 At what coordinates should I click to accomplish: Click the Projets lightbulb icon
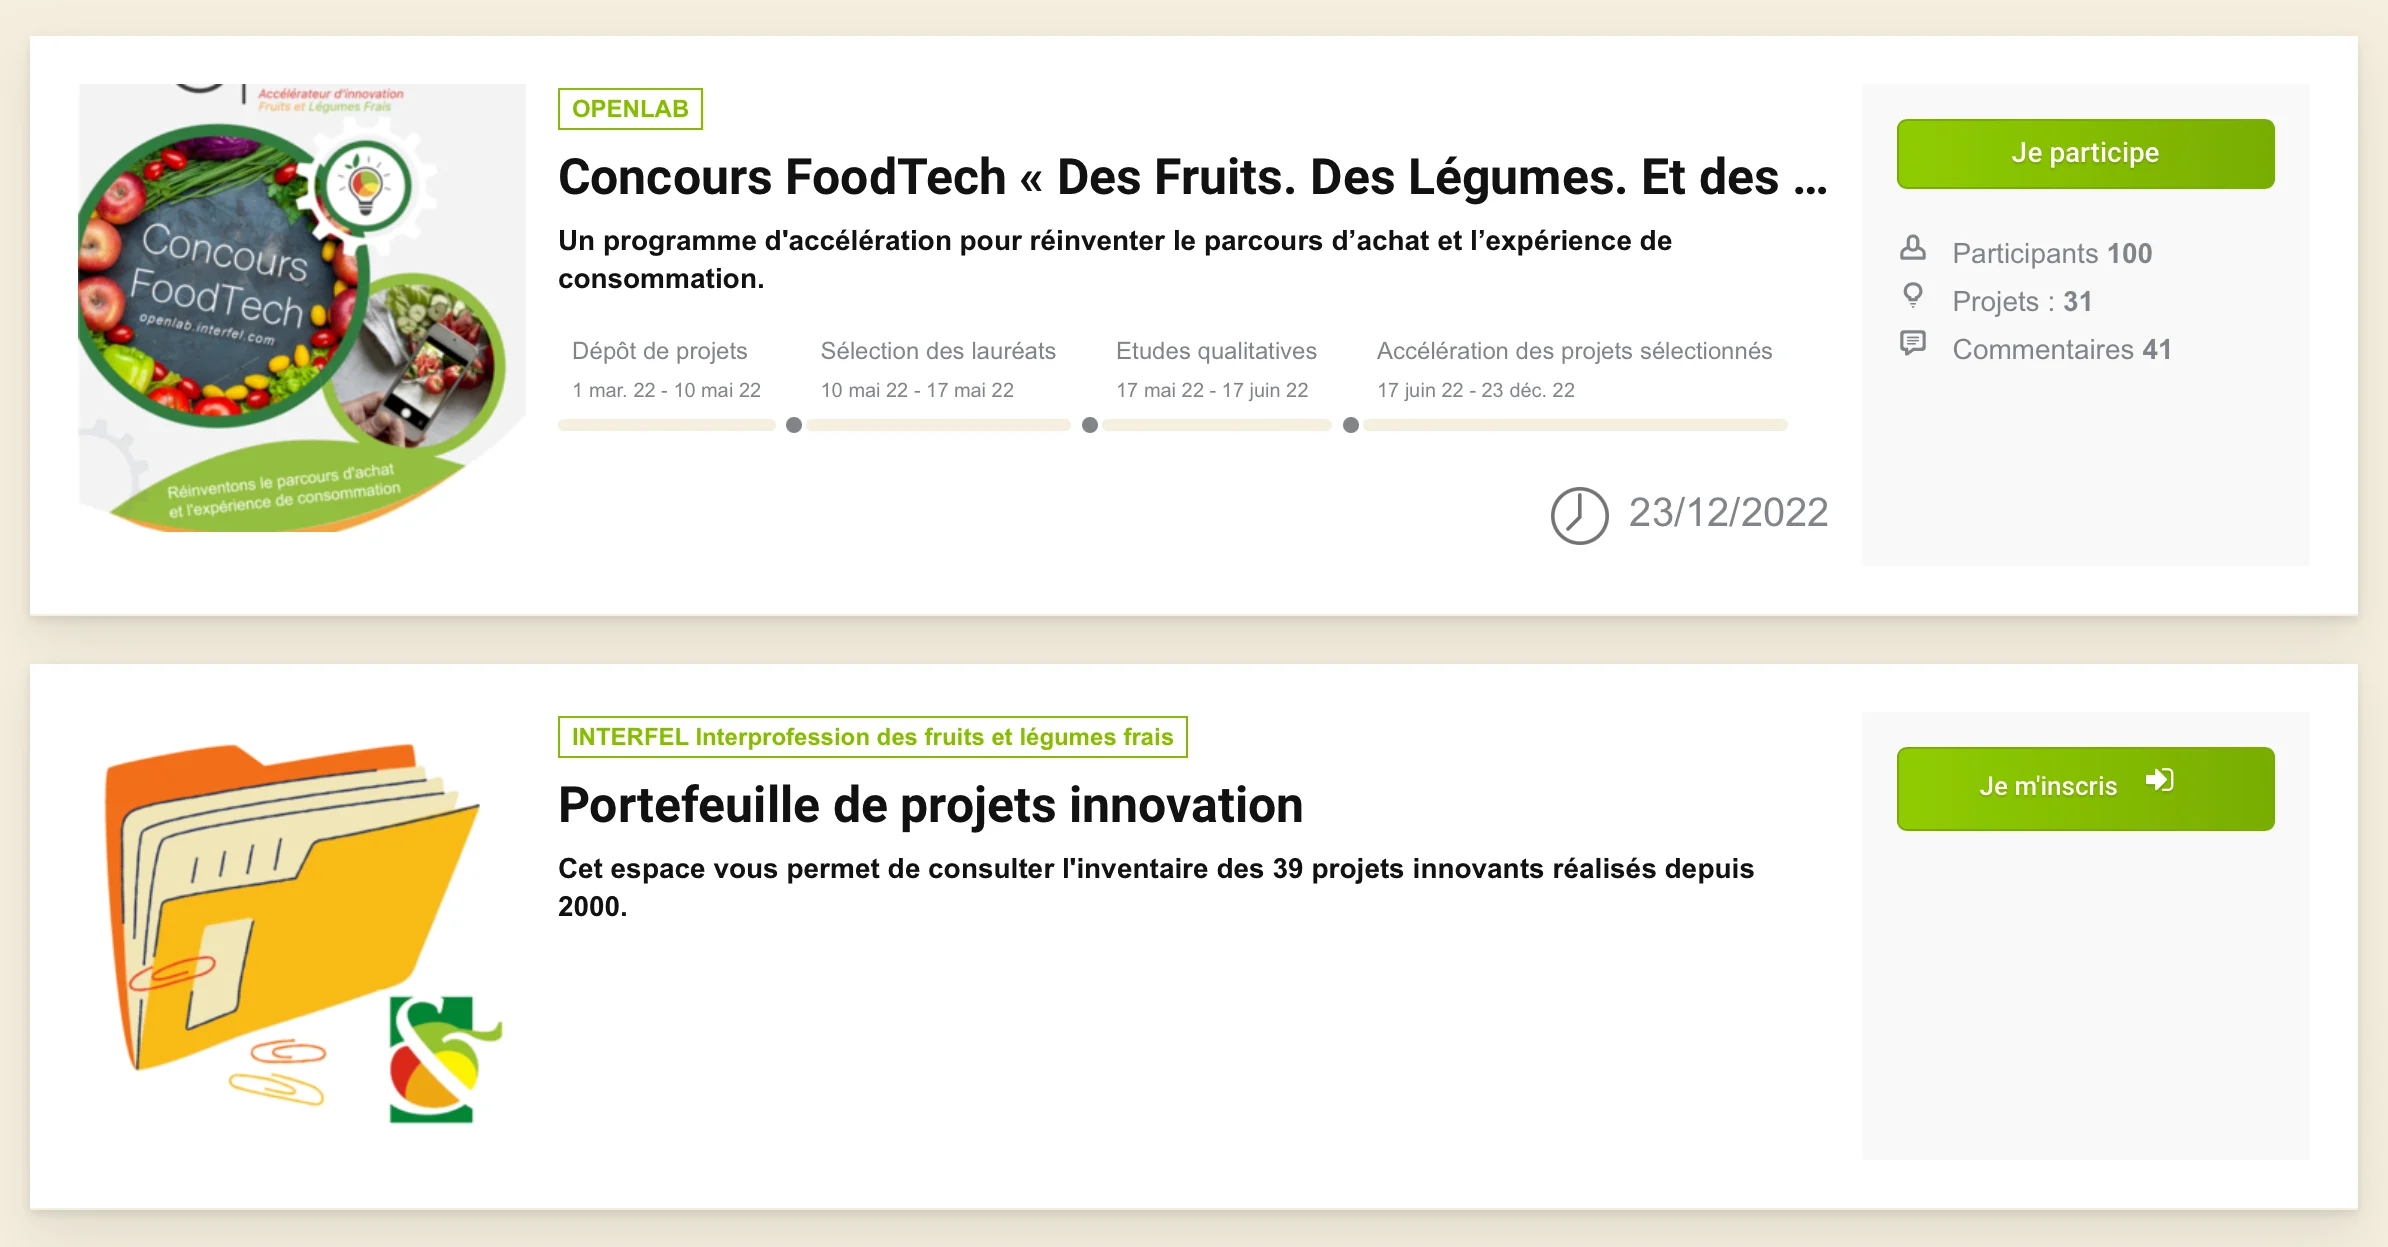point(1912,295)
